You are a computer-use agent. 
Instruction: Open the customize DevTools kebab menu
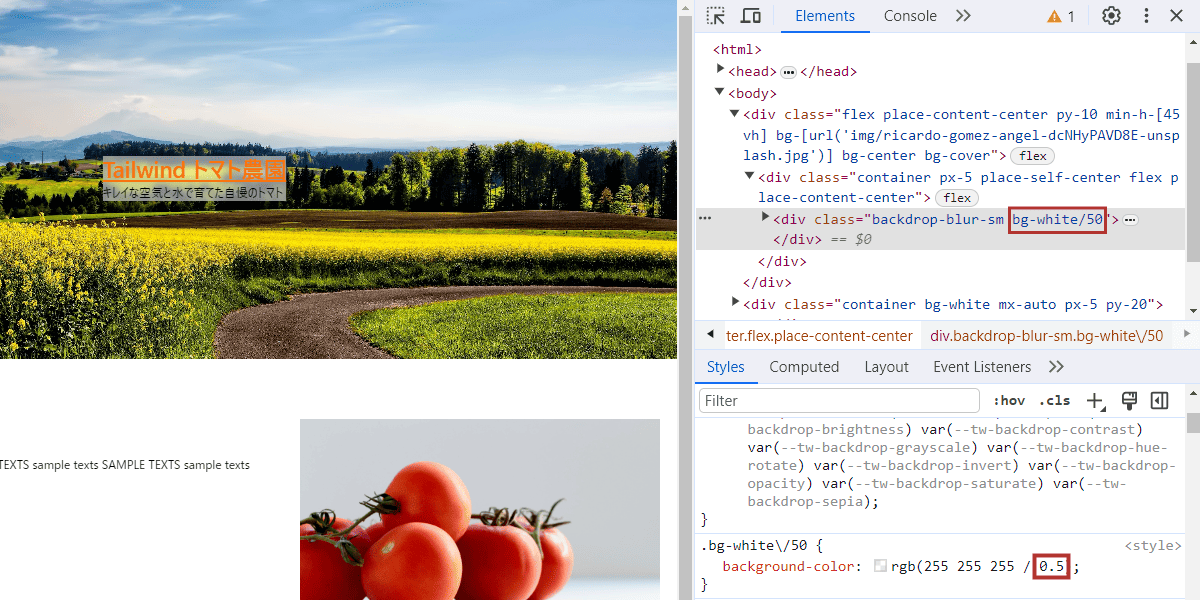pyautogui.click(x=1146, y=16)
